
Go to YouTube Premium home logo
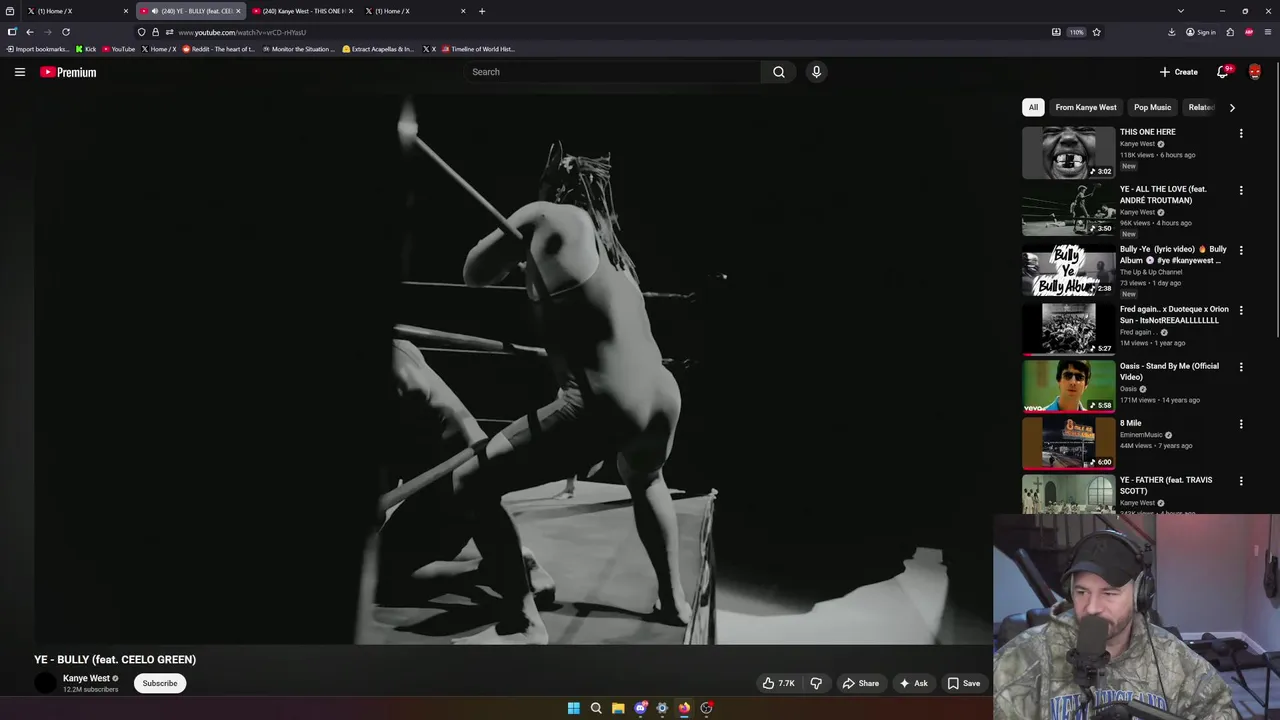[x=68, y=72]
